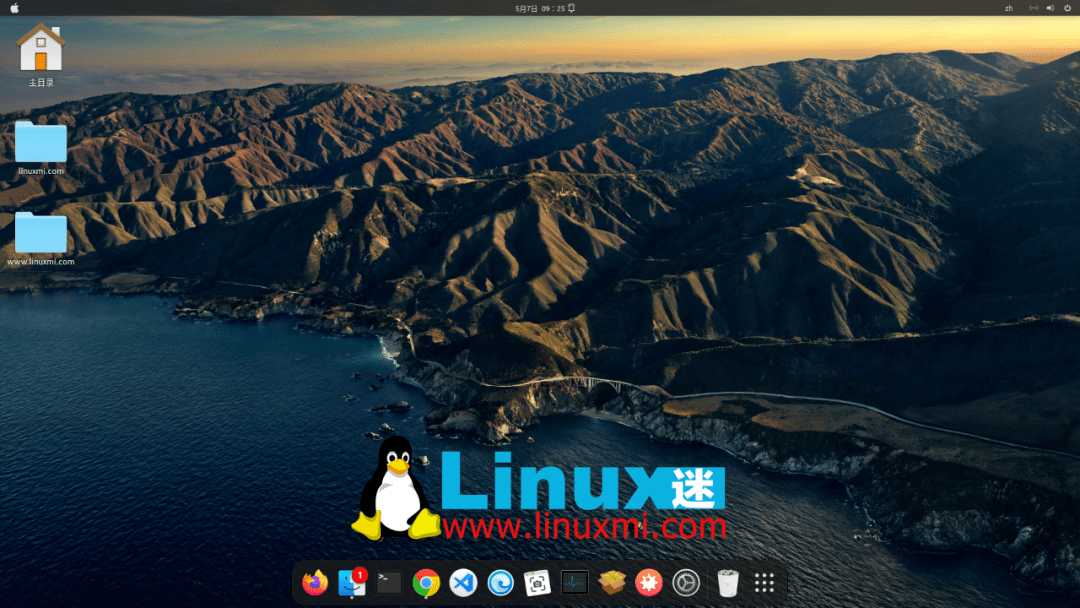The width and height of the screenshot is (1080, 608).
Task: Open the terminal emulator from the dock
Action: [388, 582]
